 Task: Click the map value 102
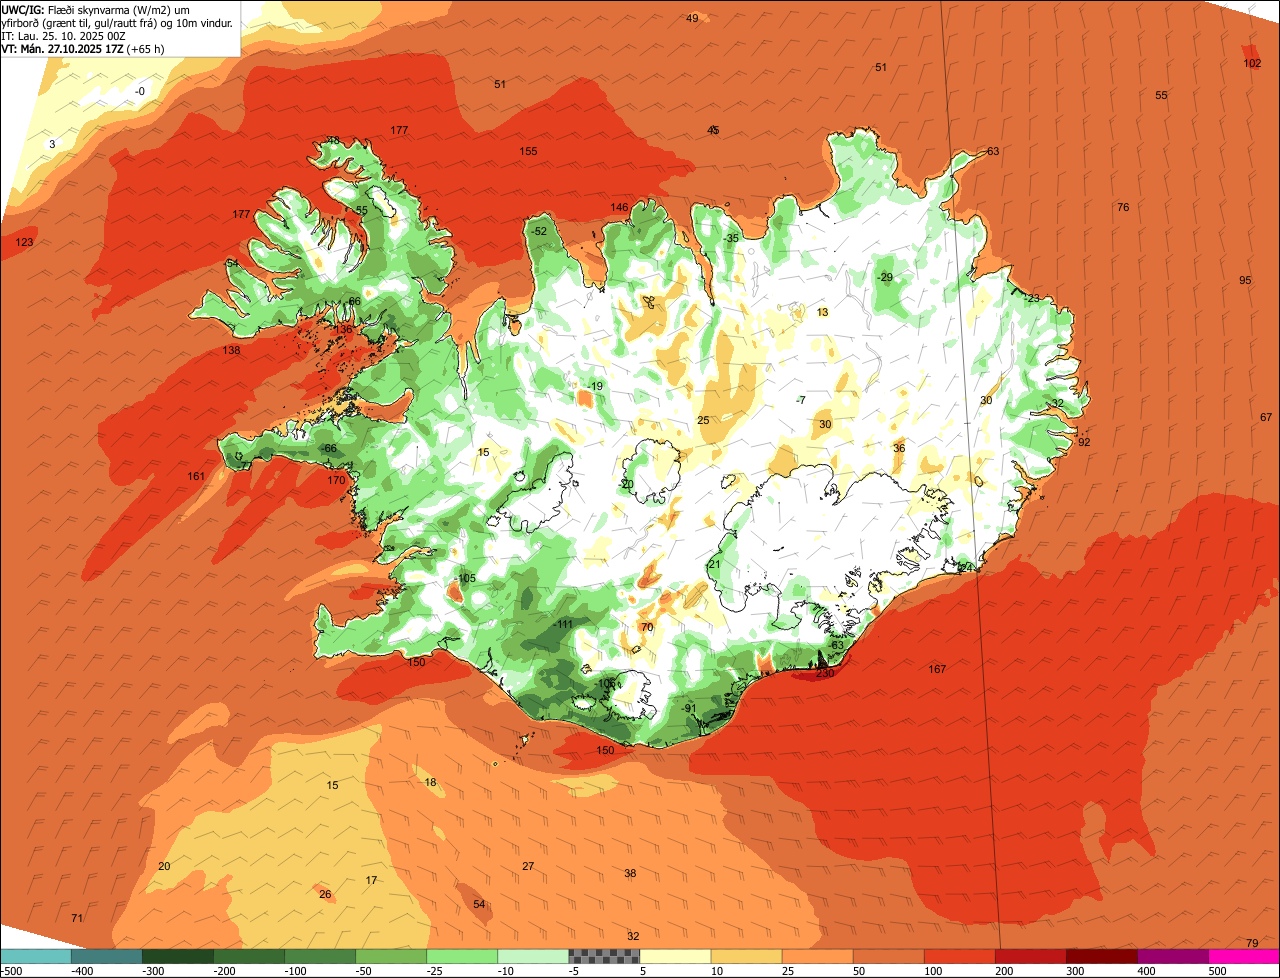pyautogui.click(x=1252, y=63)
